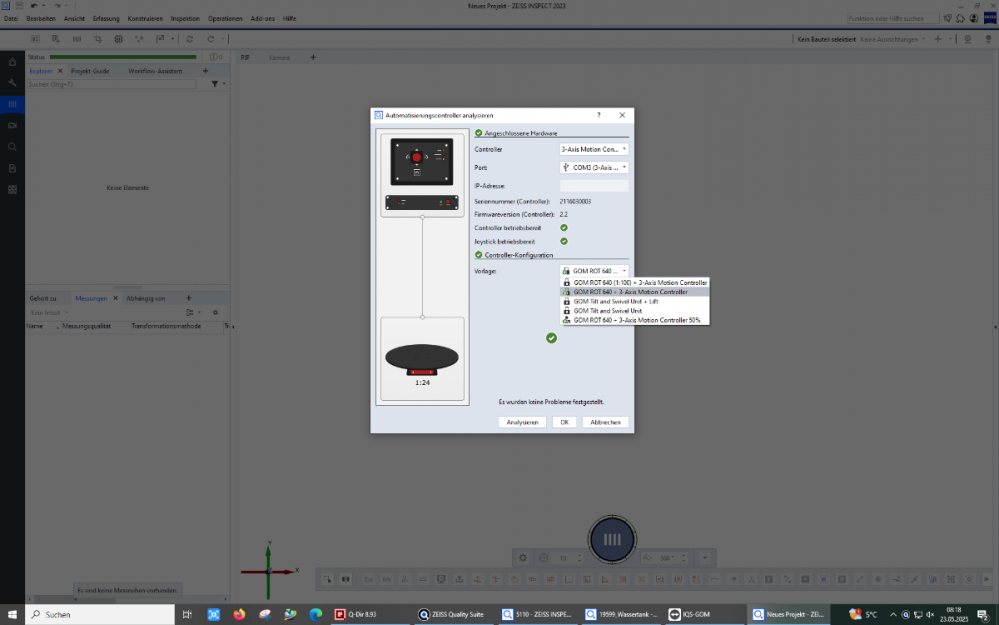999x625 pixels.
Task: Switch to the Projekt-Guide tab
Action: click(90, 72)
